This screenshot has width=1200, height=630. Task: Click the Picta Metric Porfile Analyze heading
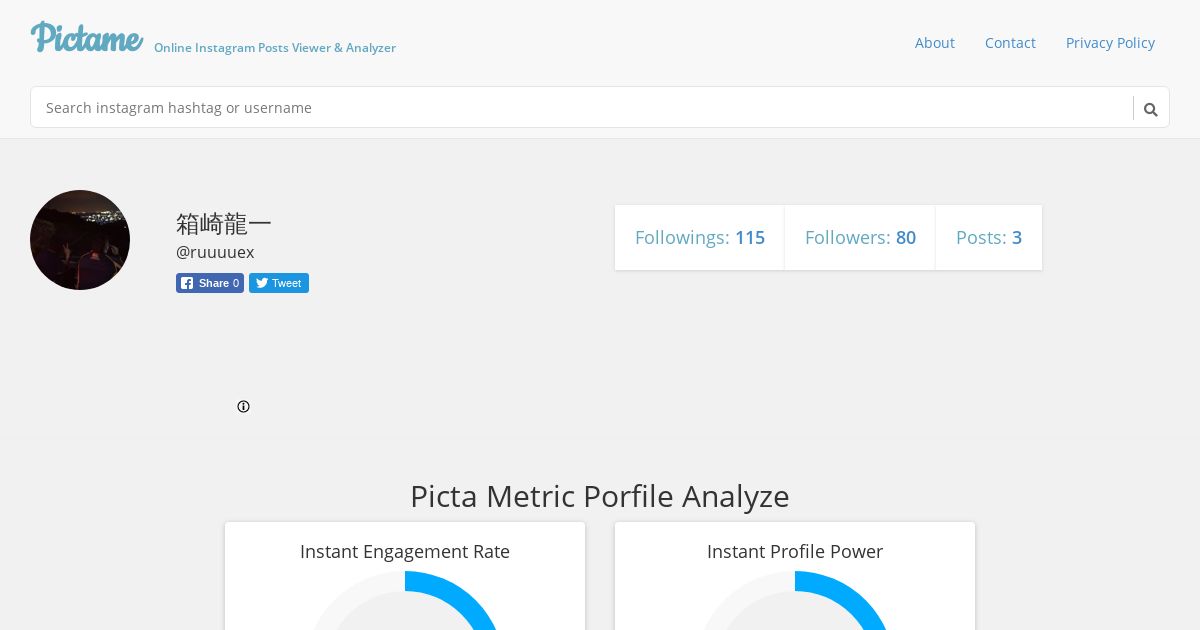600,496
